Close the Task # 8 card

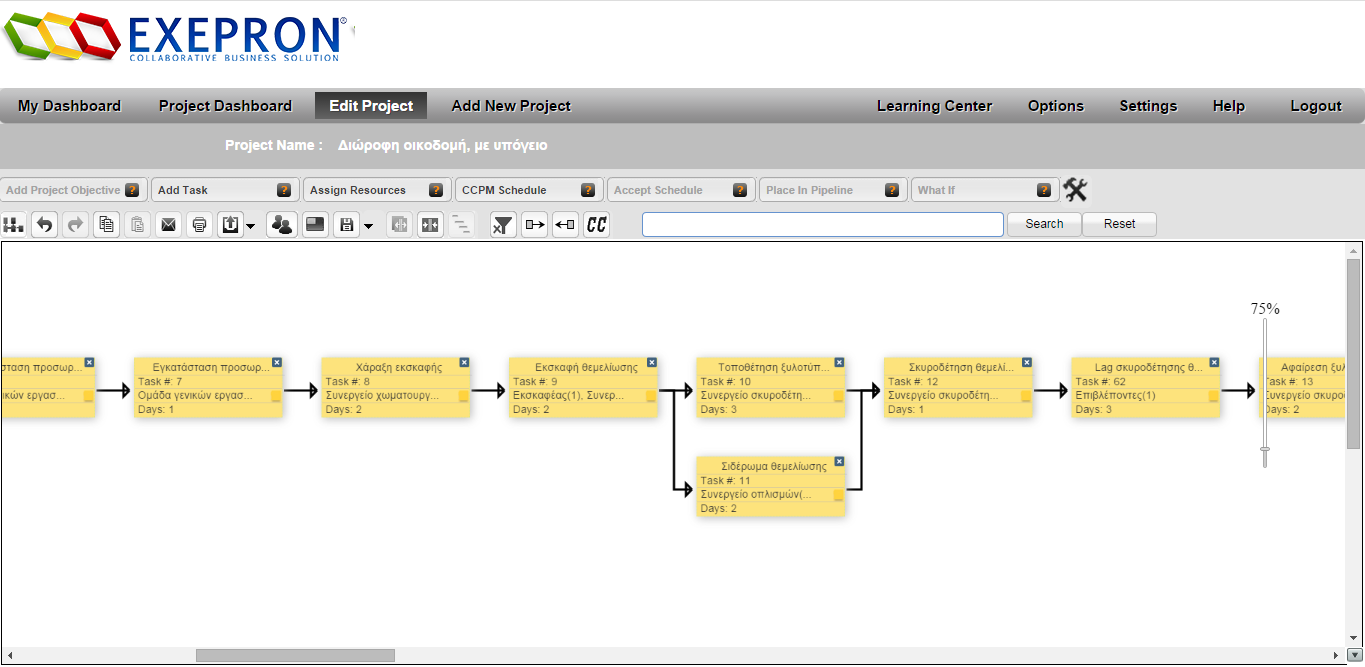pyautogui.click(x=464, y=362)
